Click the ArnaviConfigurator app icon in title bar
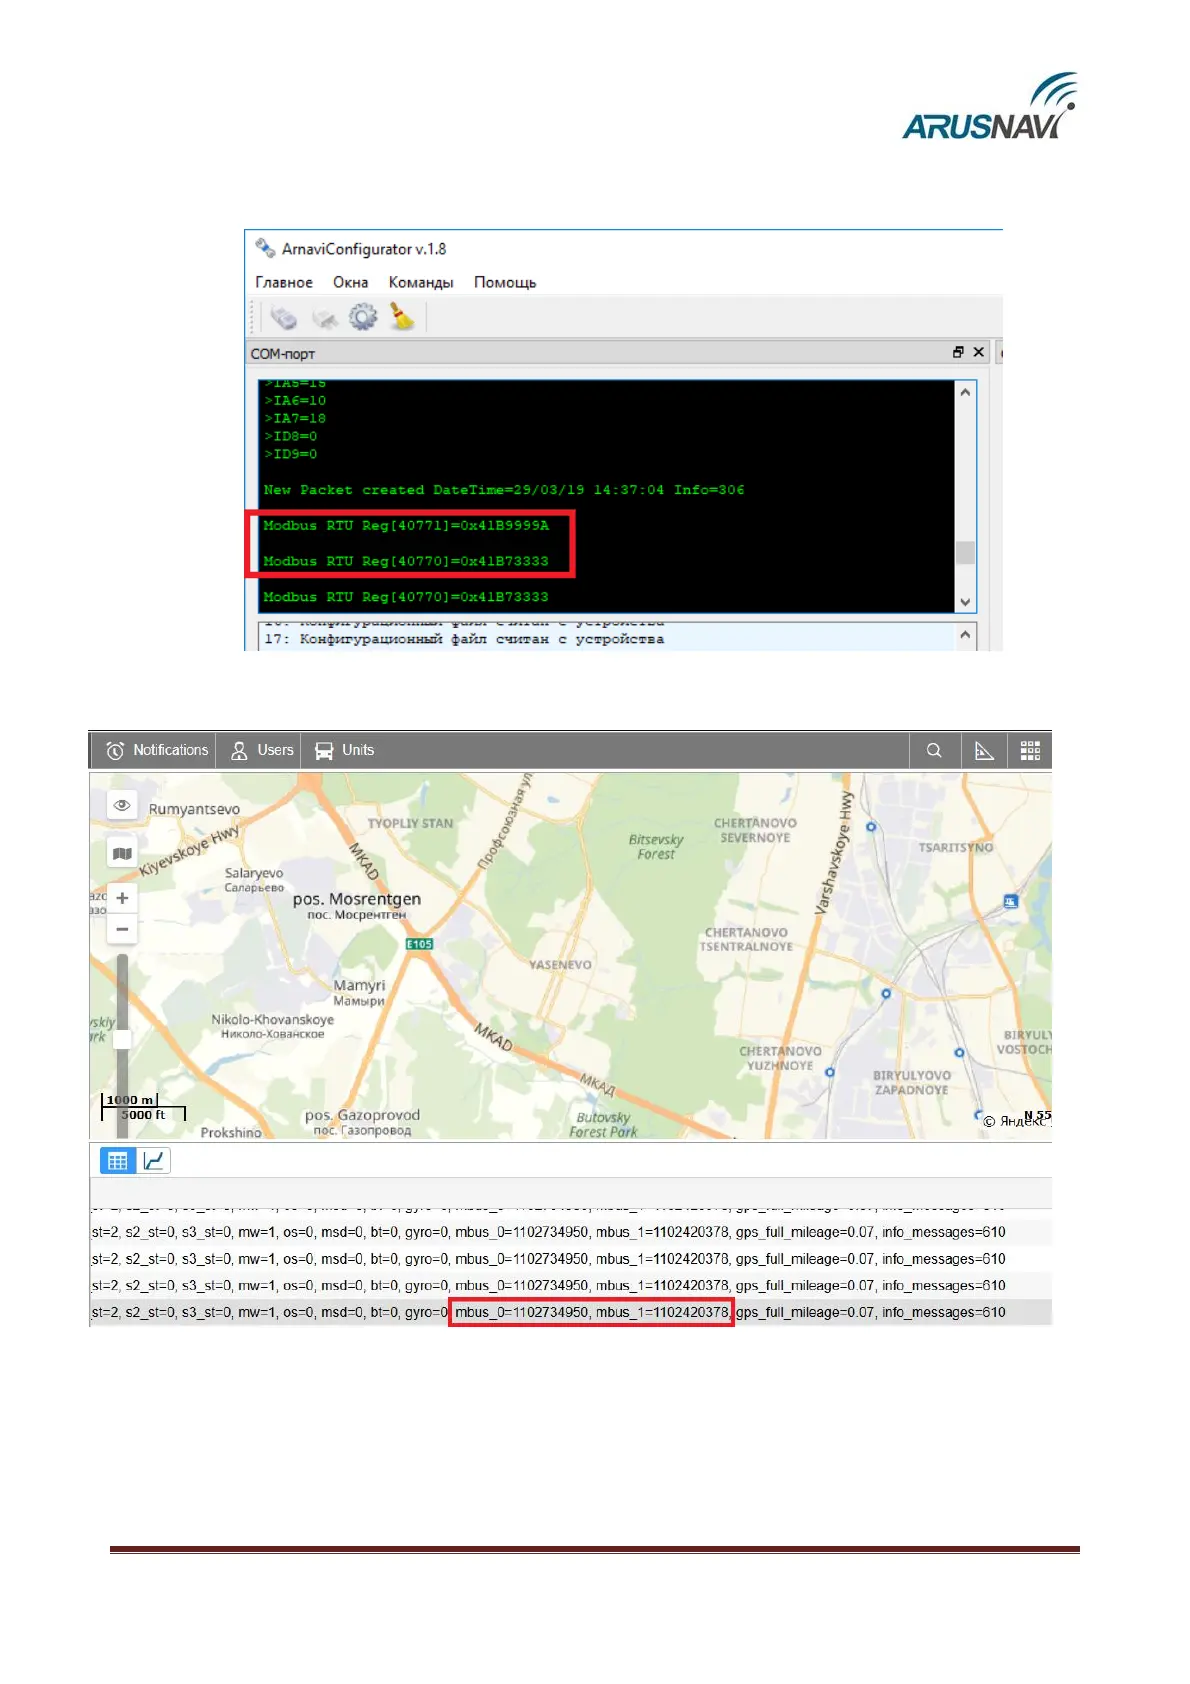1190x1684 pixels. pyautogui.click(x=265, y=248)
